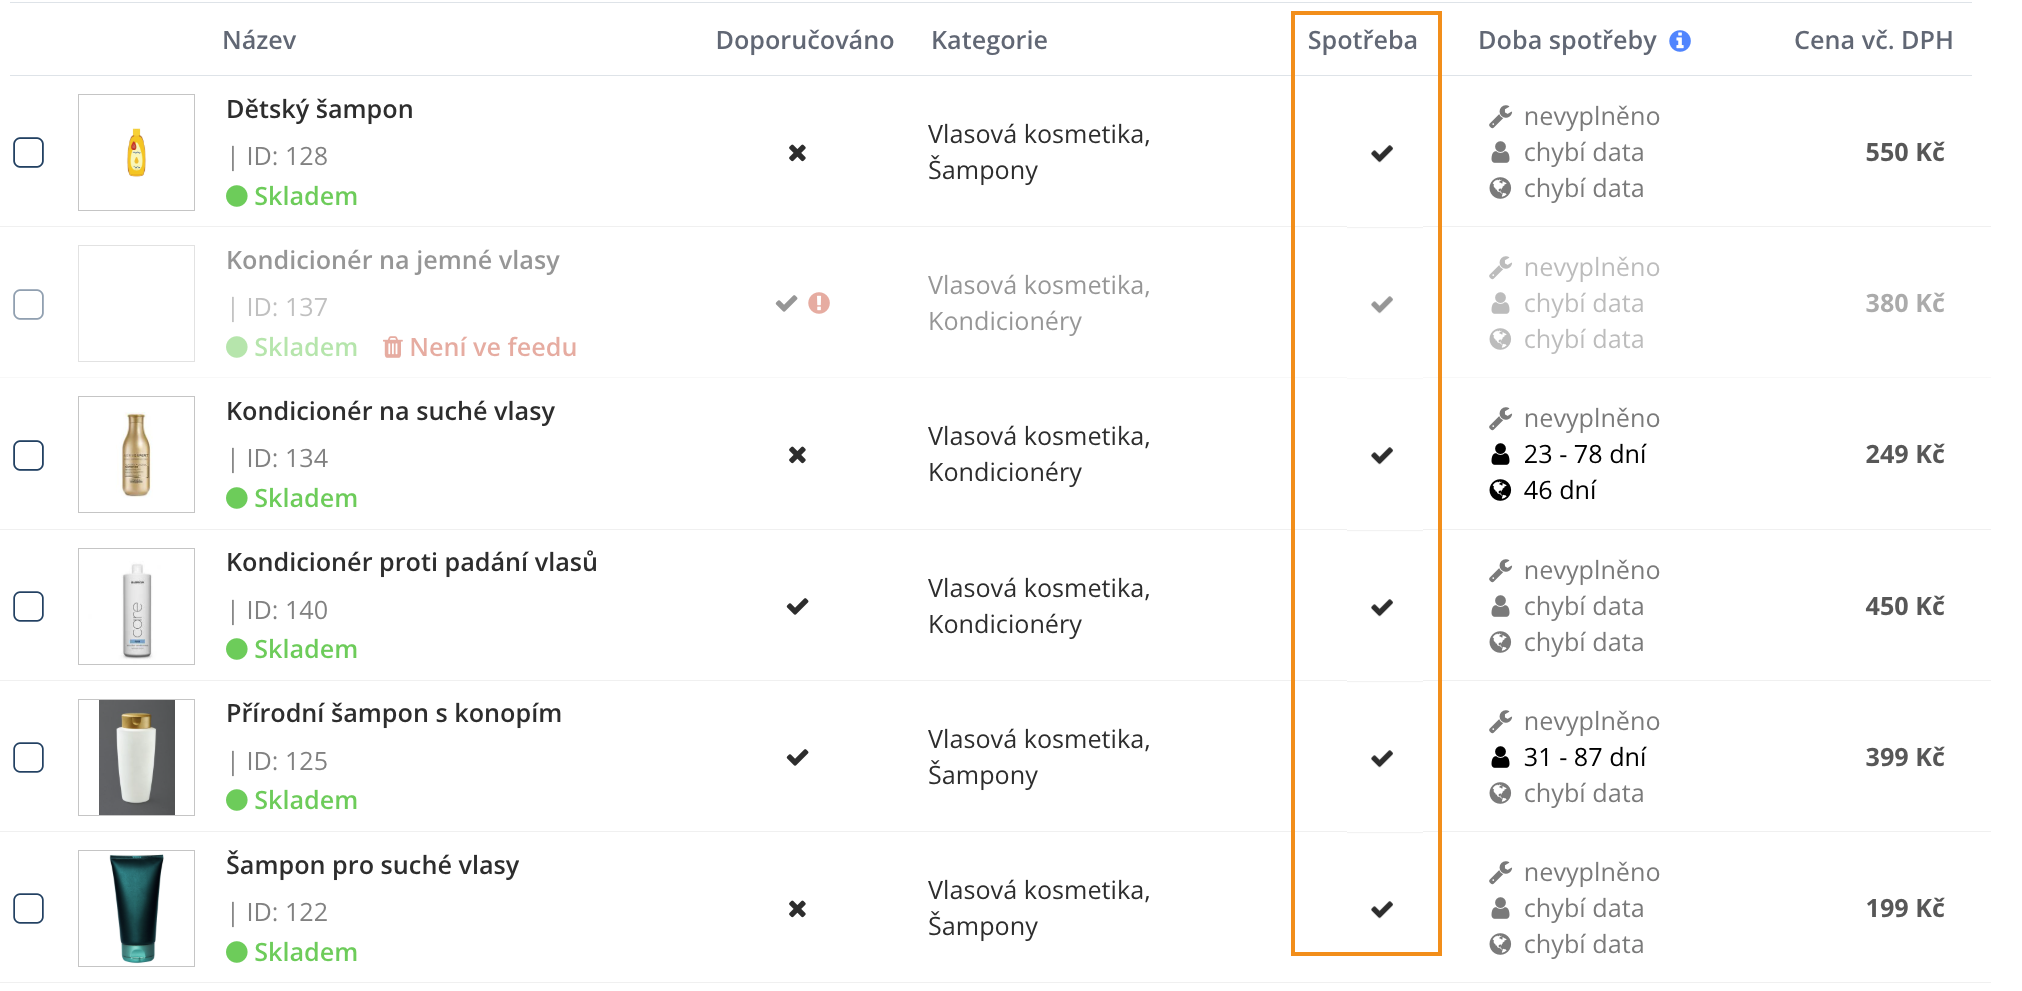Open the Kondicionér proti padání vlasů product link
Screen dimensions: 2022x991
coord(412,563)
